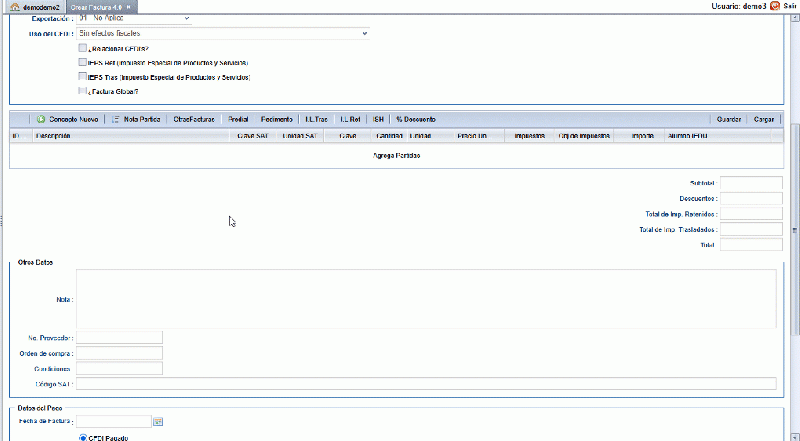Click the Impuestos column header
This screenshot has width=800, height=441.
[529, 136]
